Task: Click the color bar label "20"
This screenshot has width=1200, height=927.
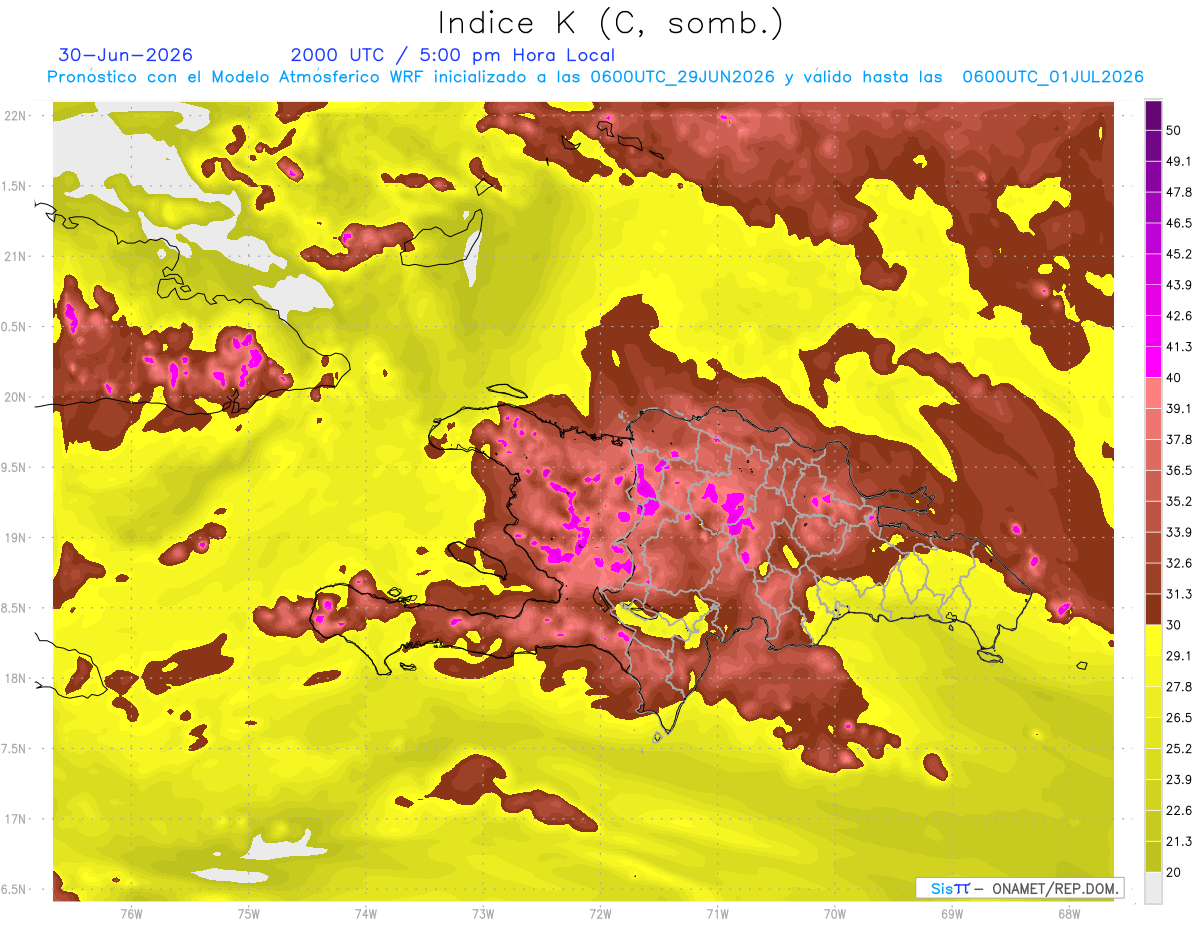Action: [x=1174, y=872]
